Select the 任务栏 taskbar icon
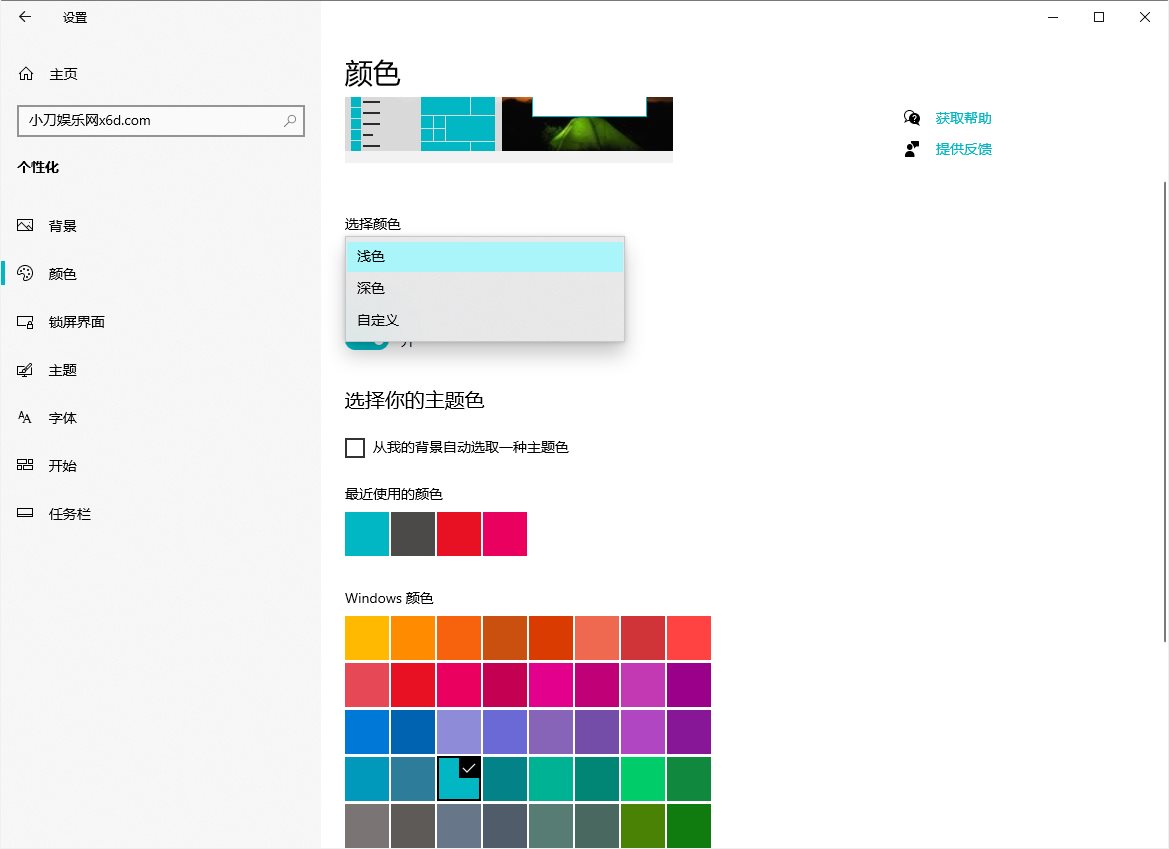 [26, 514]
